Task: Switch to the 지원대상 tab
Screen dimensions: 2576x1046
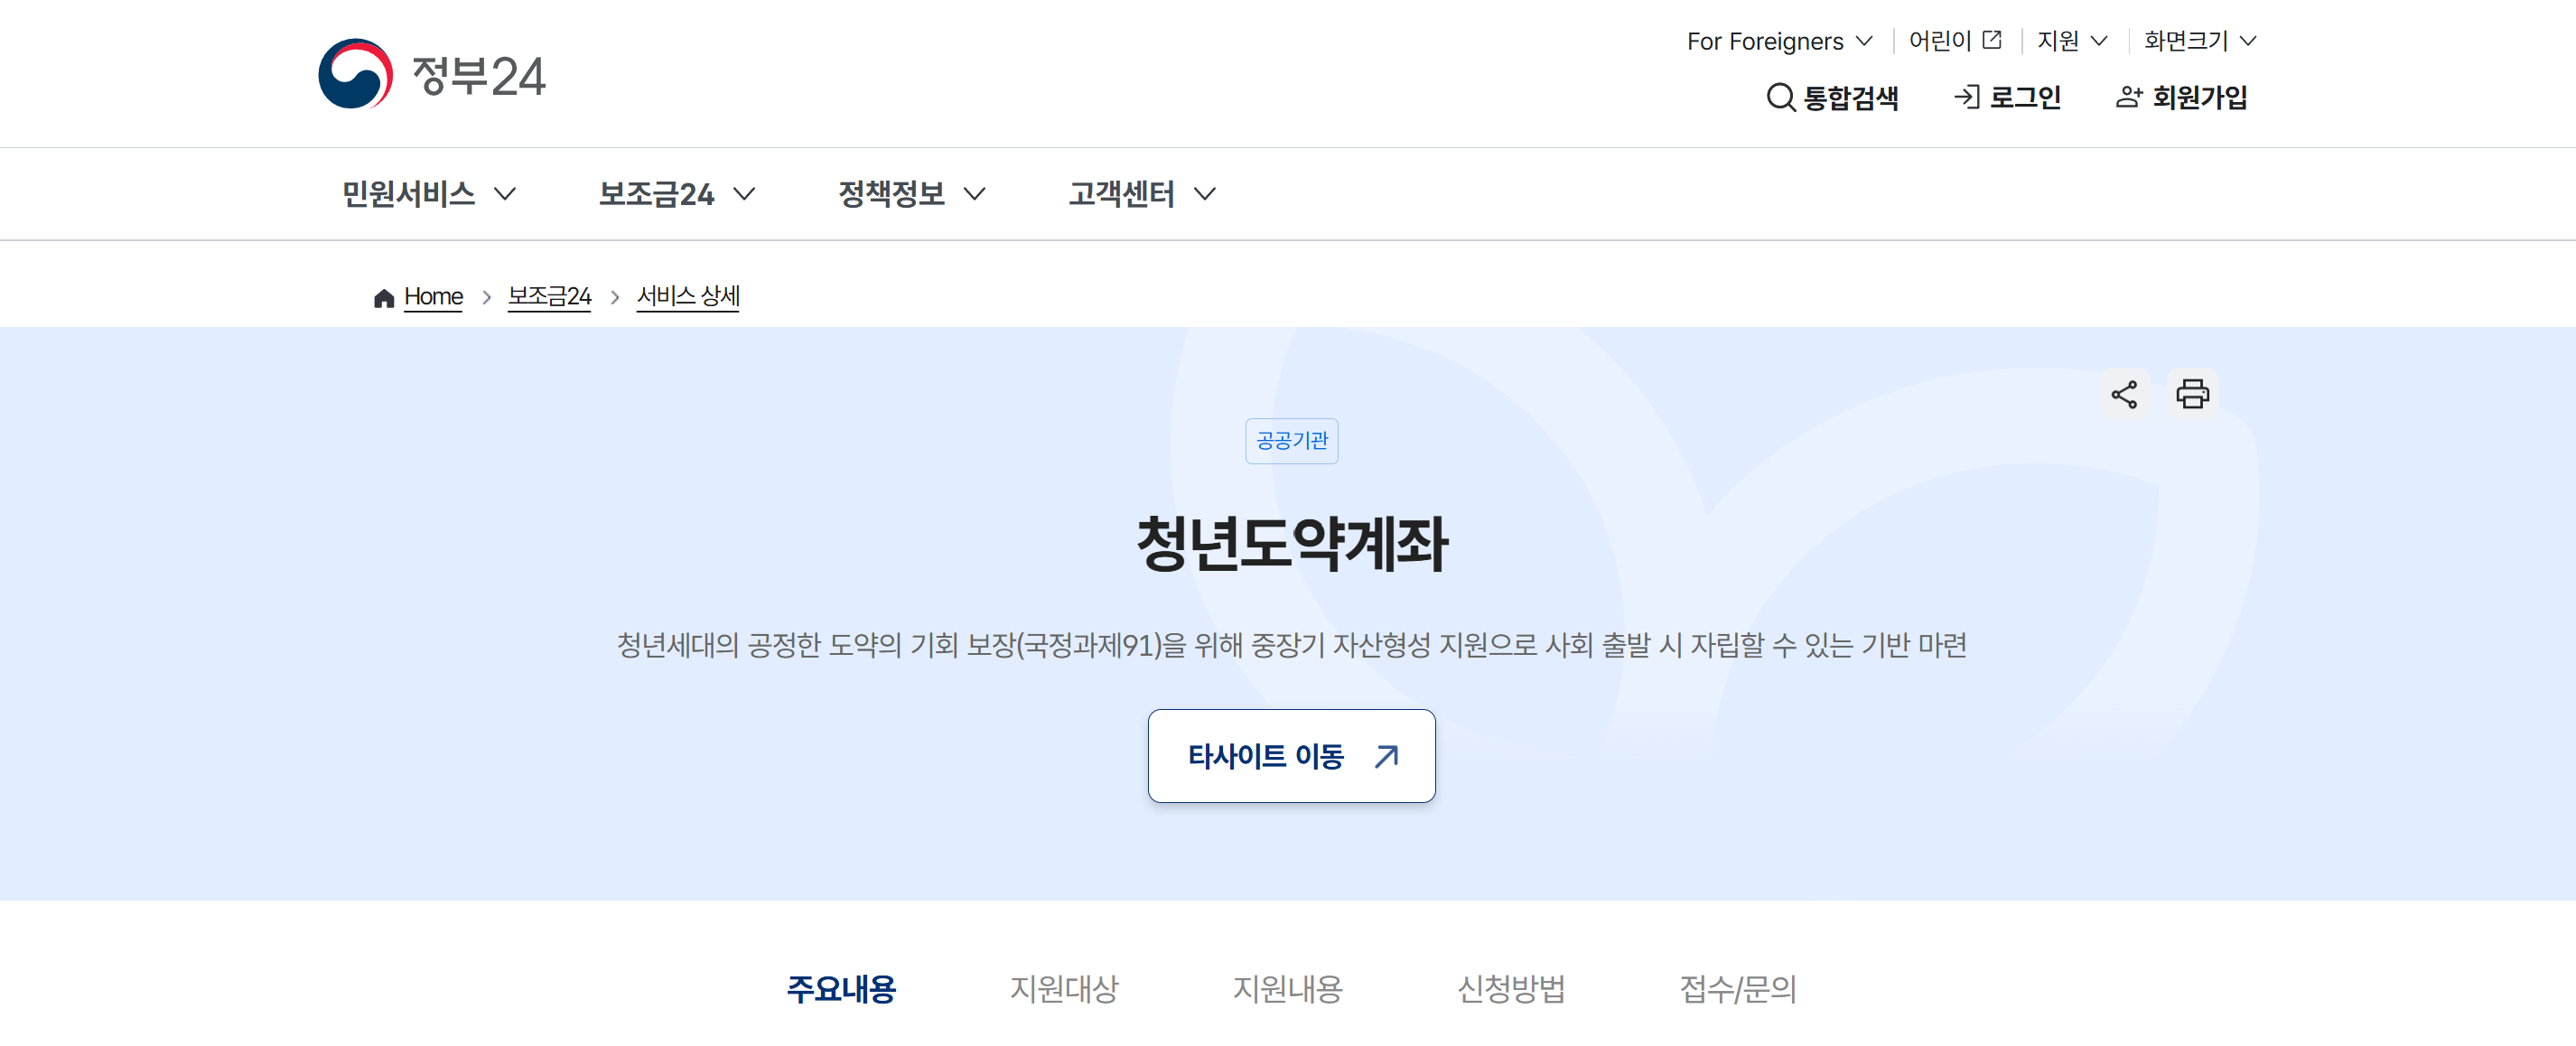Action: 1064,988
